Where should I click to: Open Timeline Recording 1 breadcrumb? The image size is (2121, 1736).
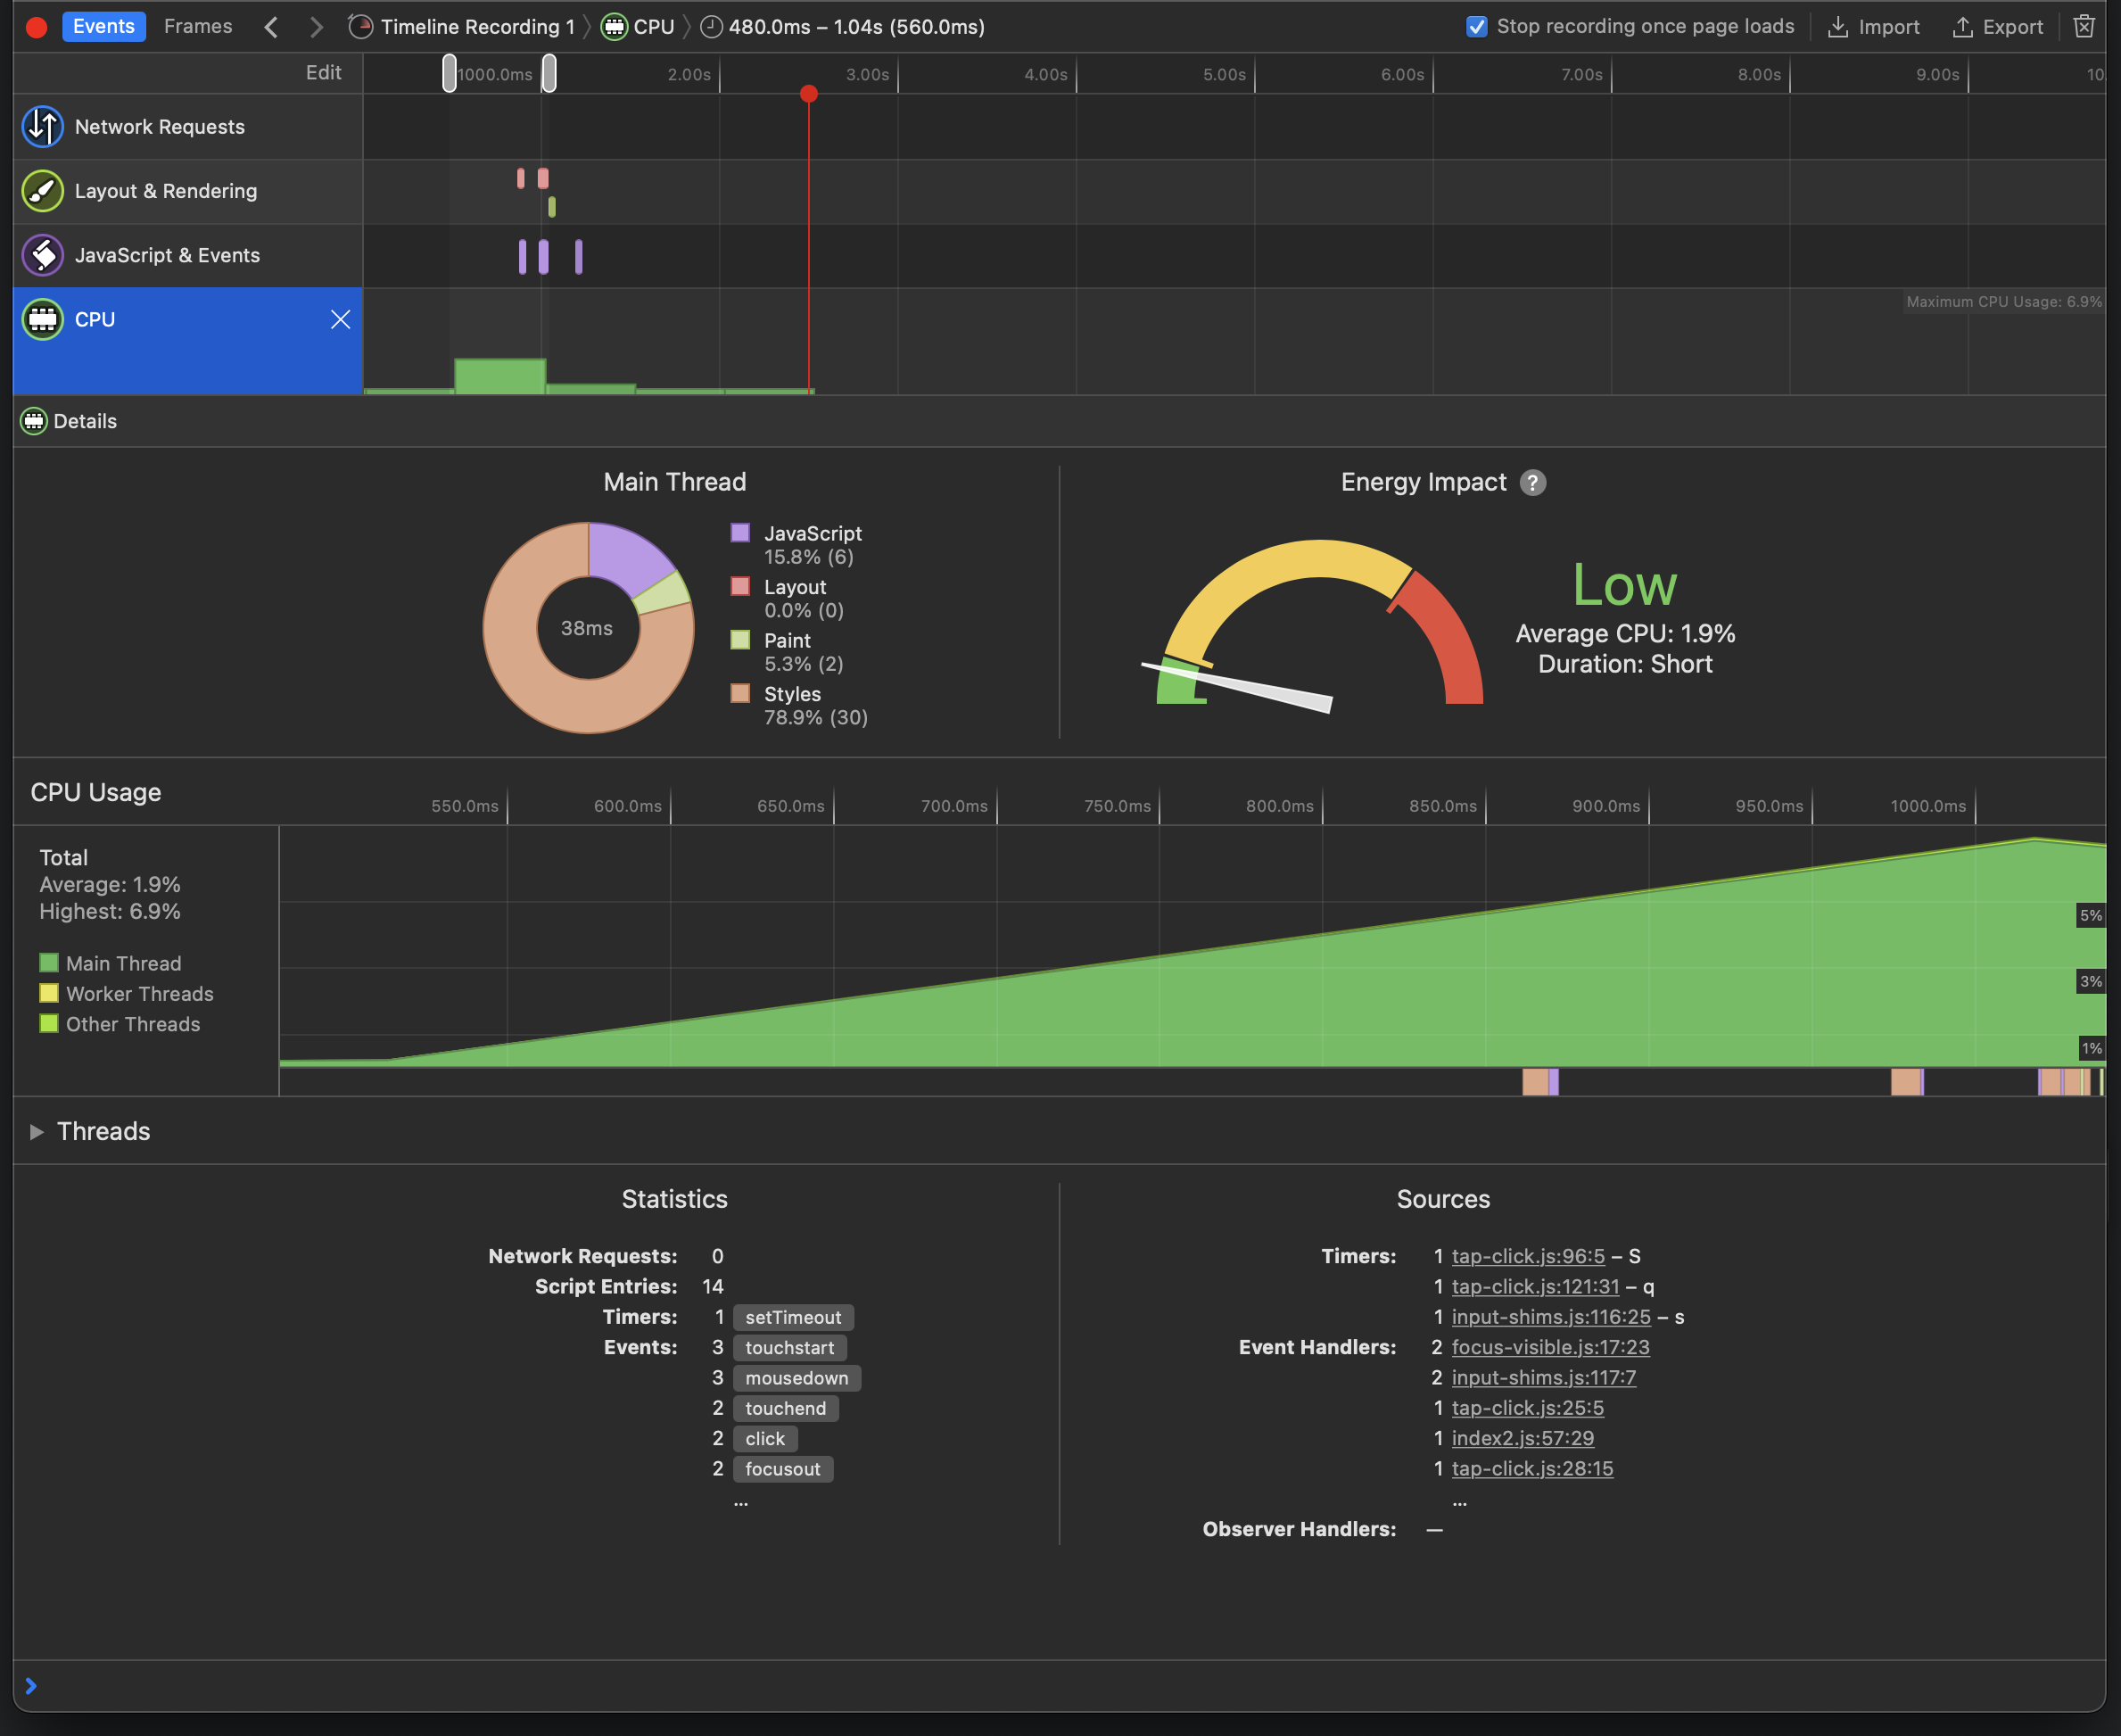pyautogui.click(x=462, y=27)
